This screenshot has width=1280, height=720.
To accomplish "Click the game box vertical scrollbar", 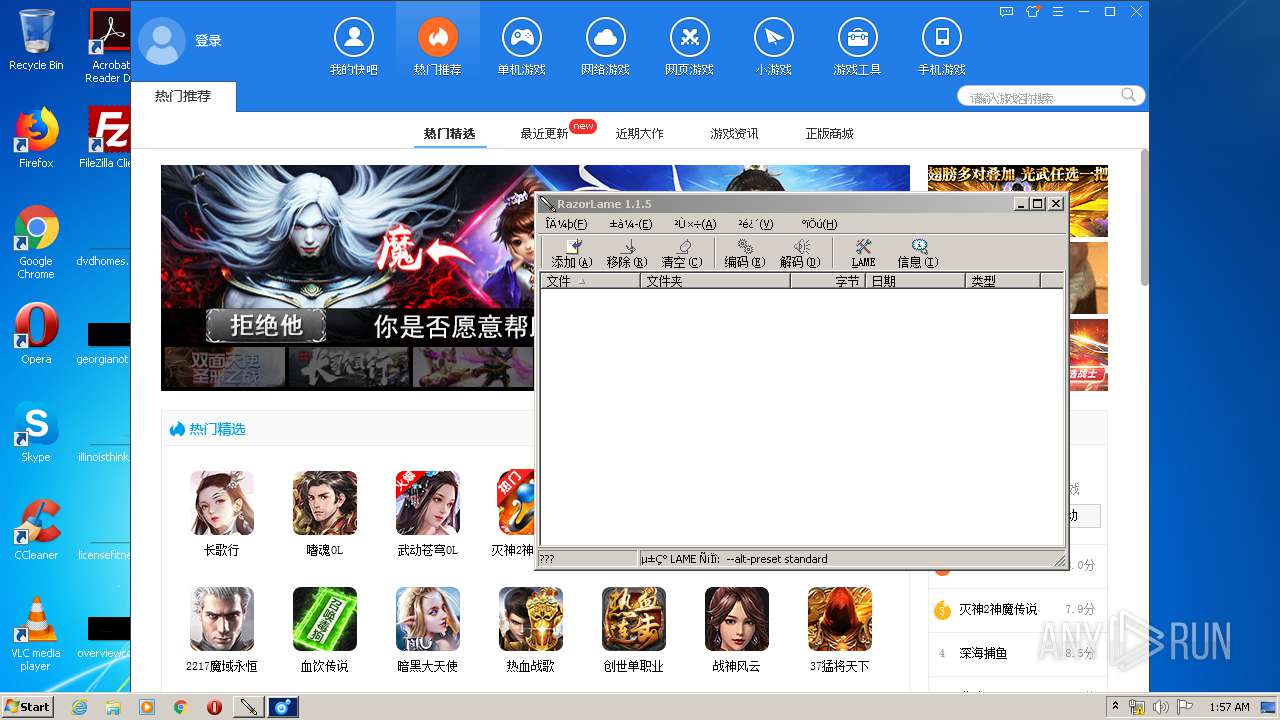I will point(1144,217).
